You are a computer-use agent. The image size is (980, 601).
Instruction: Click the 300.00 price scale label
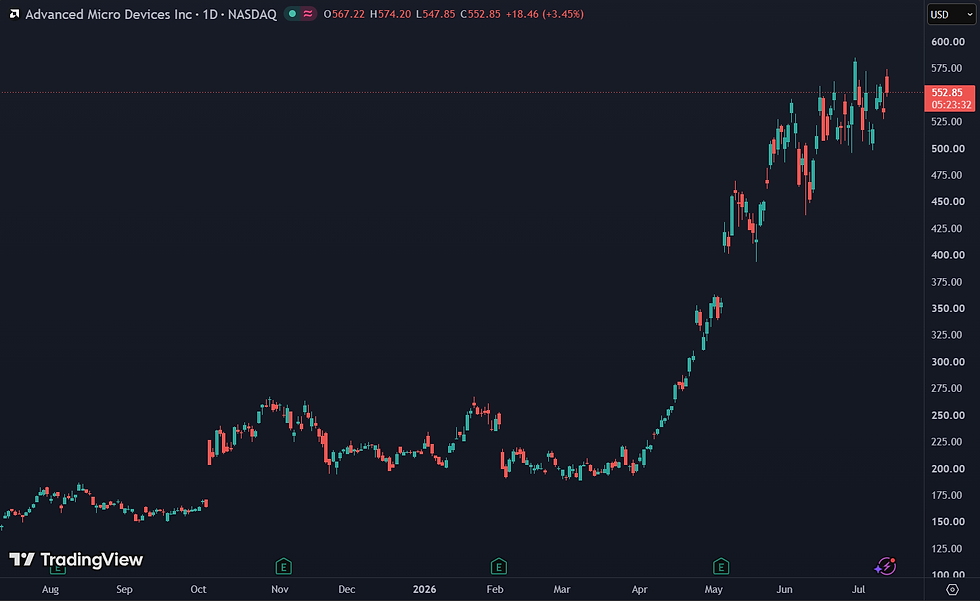point(948,361)
